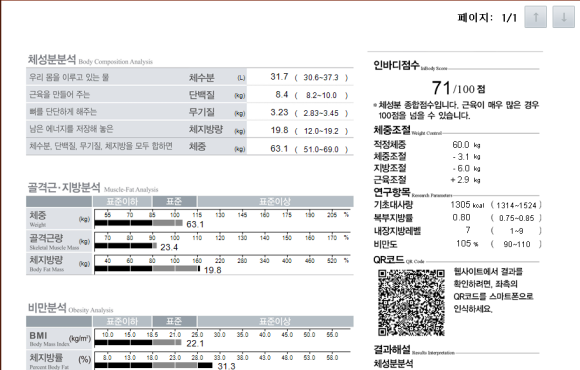Click the BMI bar in obesity chart

(x=138, y=343)
